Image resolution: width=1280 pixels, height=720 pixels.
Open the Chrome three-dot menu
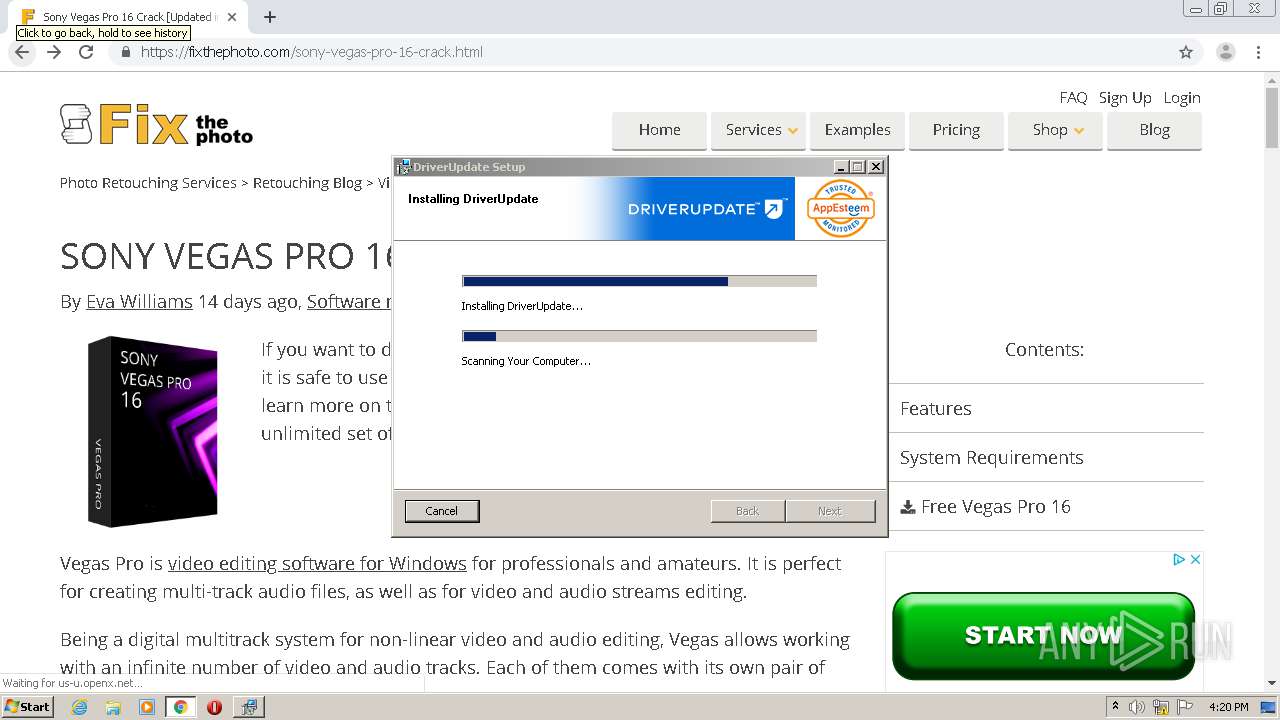1259,52
